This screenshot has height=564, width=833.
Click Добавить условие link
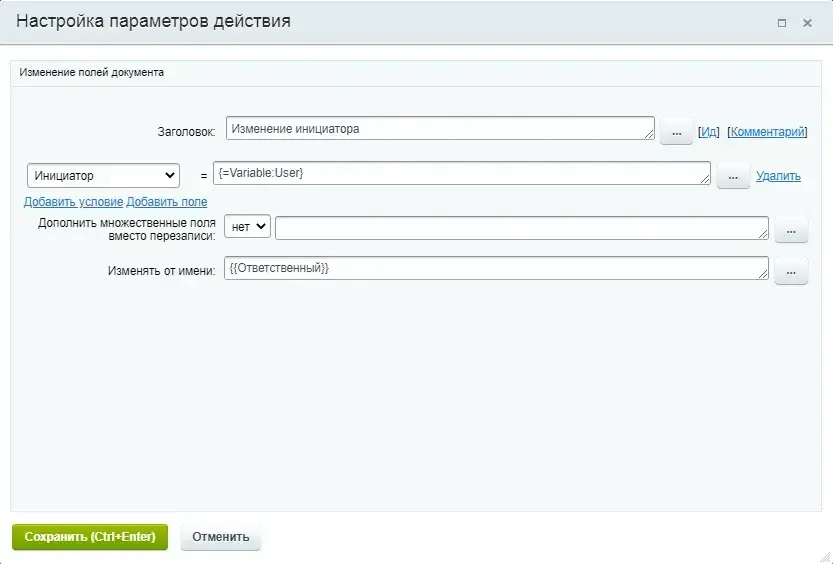coord(73,202)
